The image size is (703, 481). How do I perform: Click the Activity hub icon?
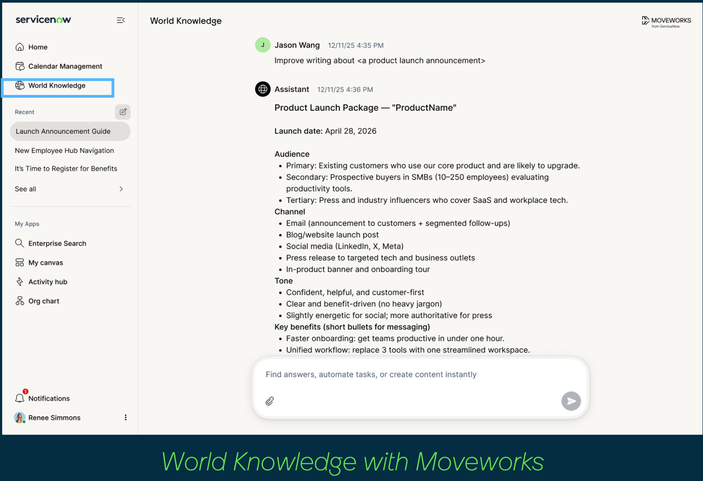tap(19, 282)
